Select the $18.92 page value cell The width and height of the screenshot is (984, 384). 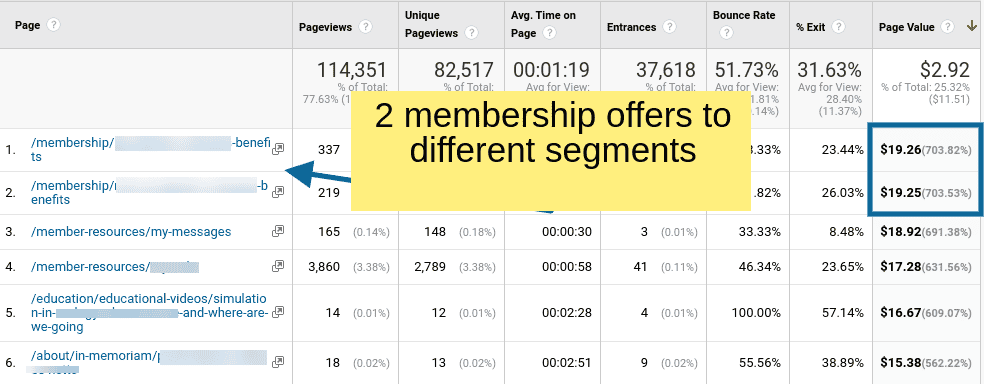926,232
